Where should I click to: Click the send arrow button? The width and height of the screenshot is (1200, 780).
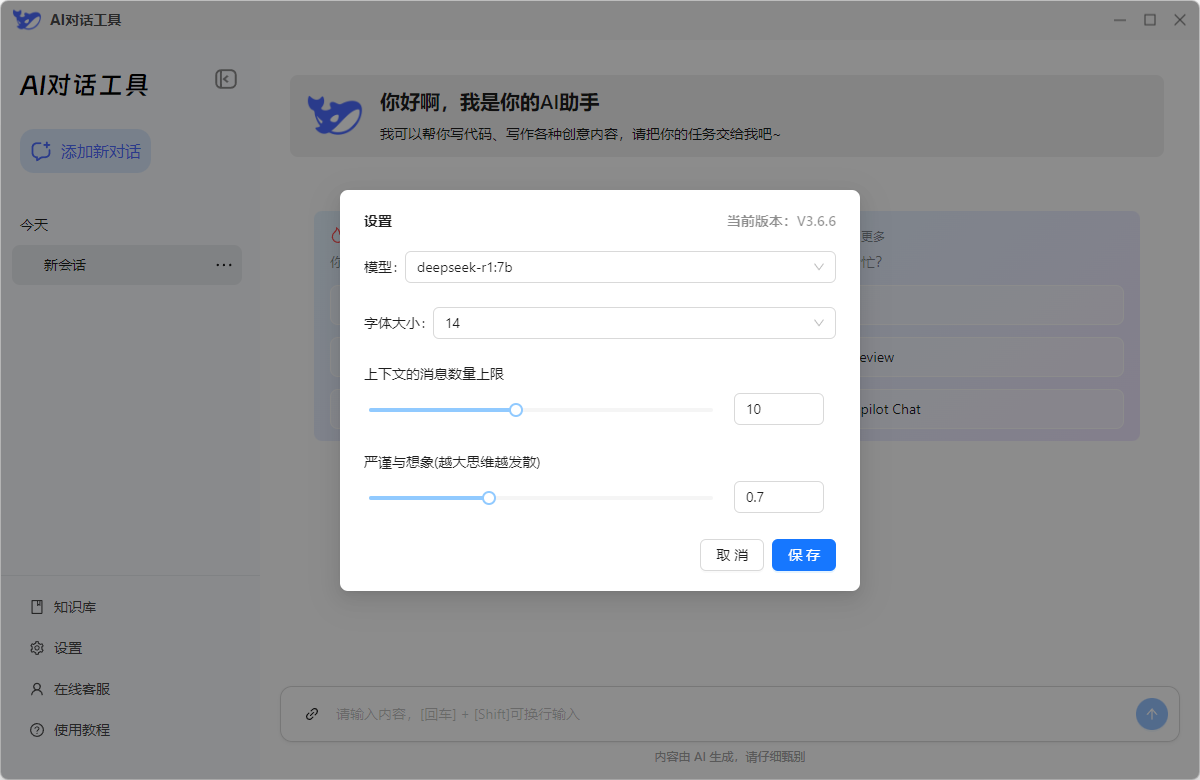[x=1152, y=714]
